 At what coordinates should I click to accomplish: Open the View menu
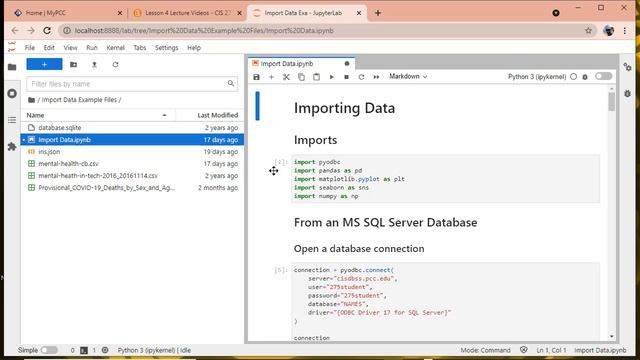(70, 48)
